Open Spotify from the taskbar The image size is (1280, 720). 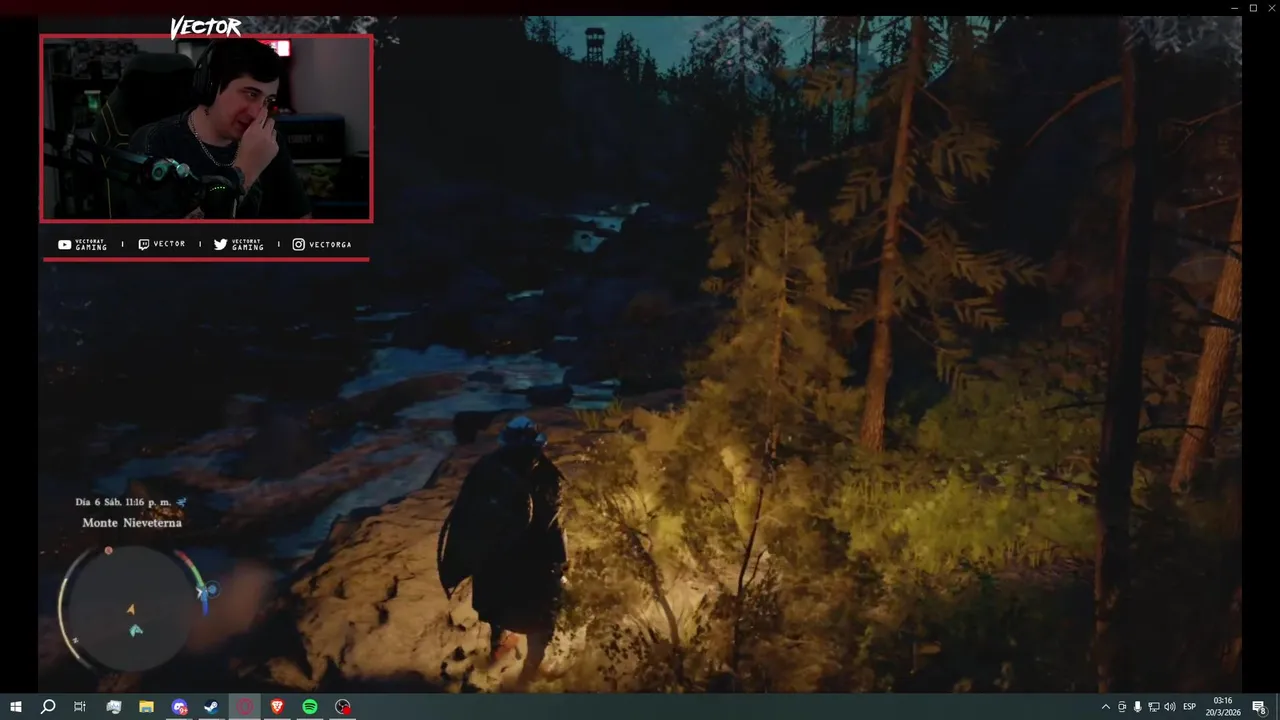[x=310, y=707]
